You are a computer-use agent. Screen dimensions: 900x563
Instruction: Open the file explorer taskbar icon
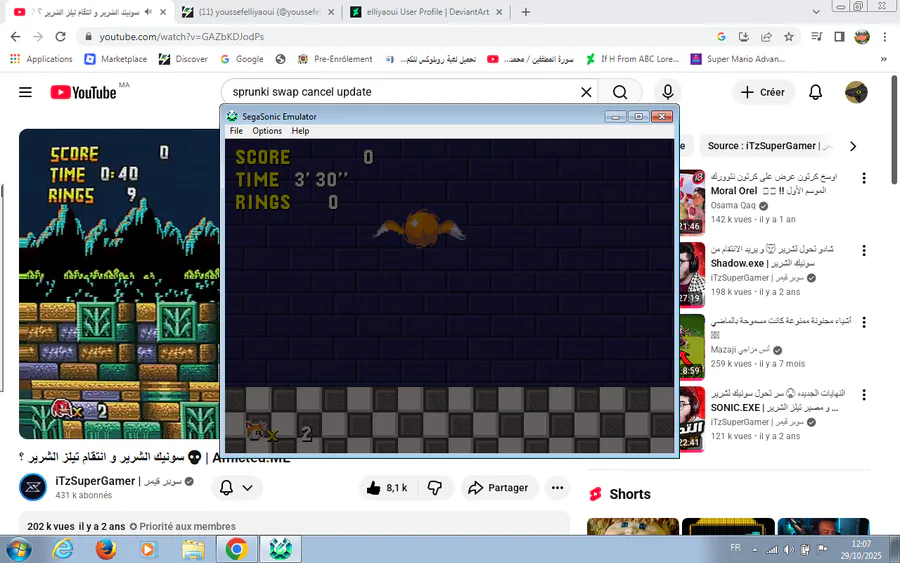coord(193,549)
